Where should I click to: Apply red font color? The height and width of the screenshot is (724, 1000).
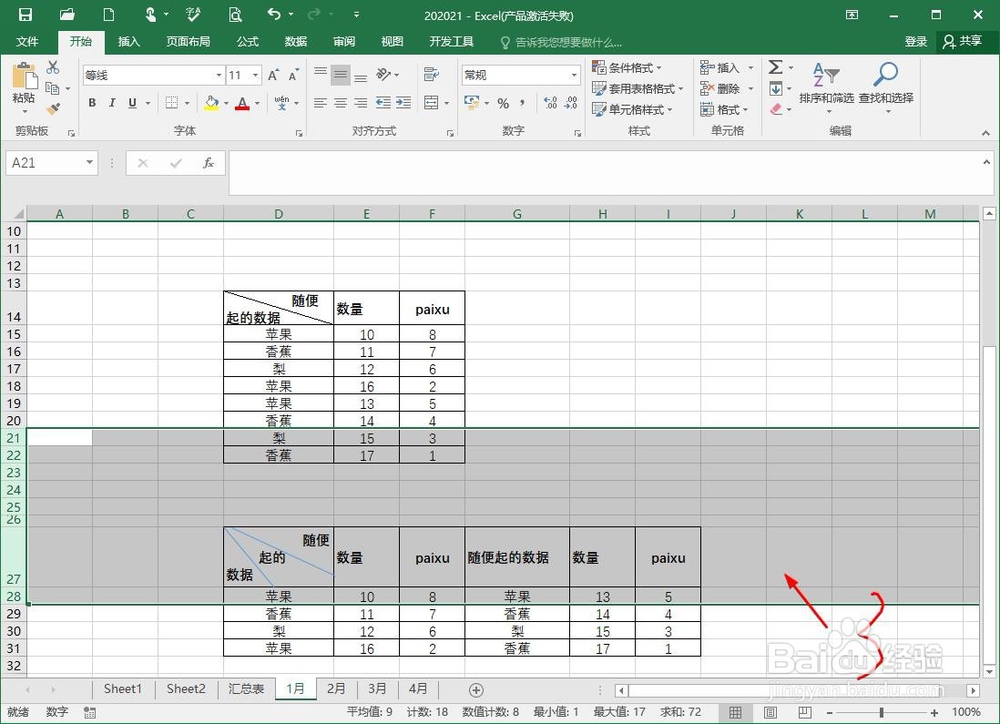(242, 103)
